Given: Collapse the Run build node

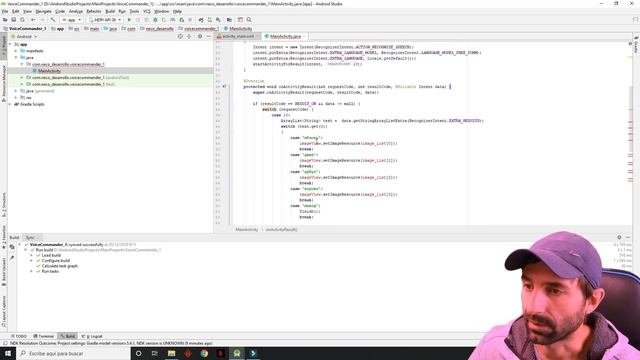Looking at the screenshot, I should [x=26, y=250].
